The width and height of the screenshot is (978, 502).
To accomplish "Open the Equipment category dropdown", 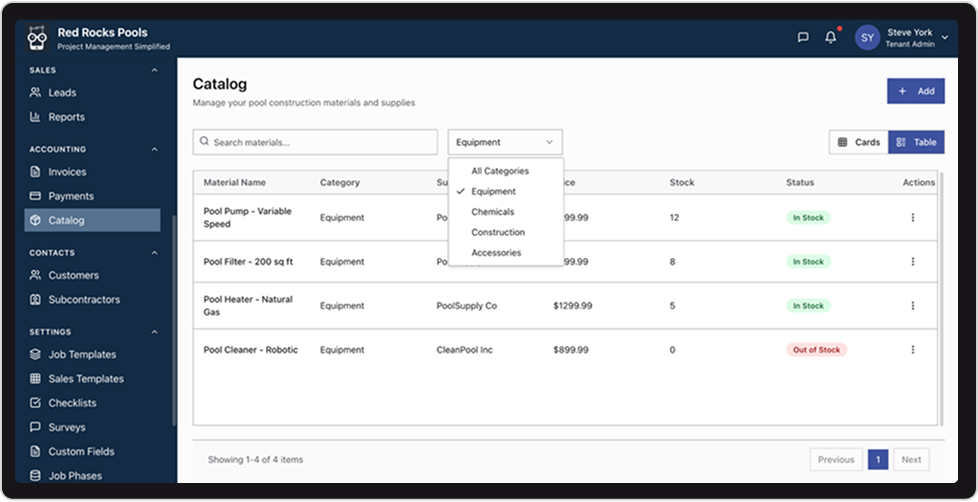I will tap(505, 142).
